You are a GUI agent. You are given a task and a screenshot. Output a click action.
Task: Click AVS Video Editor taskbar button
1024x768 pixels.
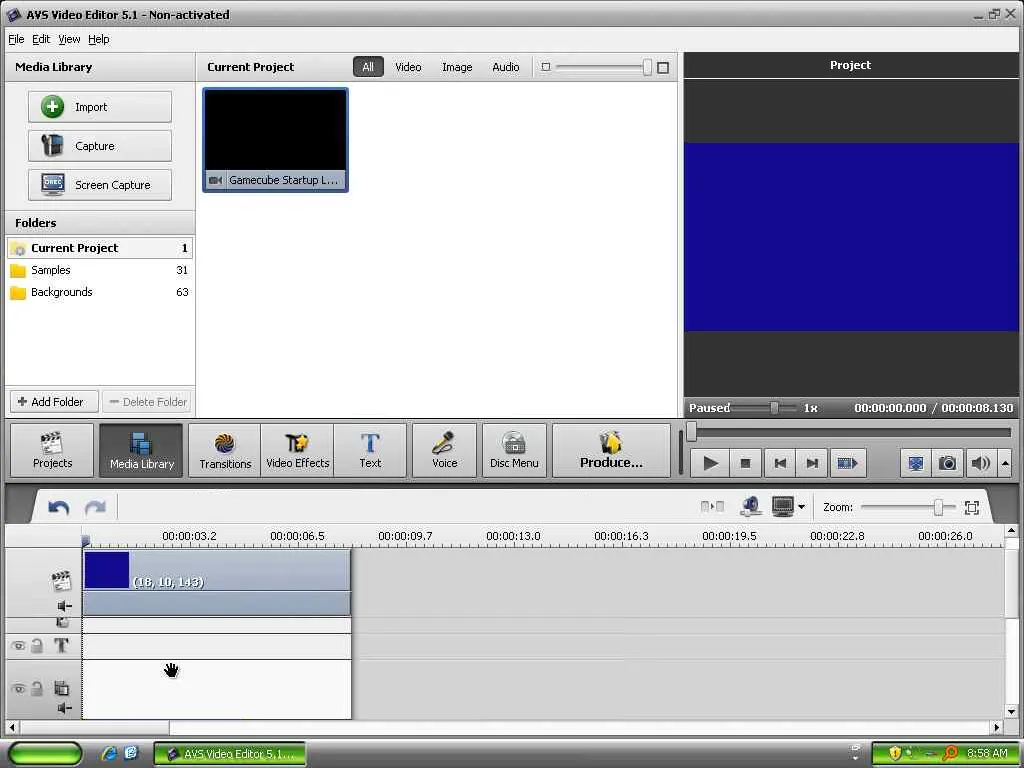click(x=230, y=754)
